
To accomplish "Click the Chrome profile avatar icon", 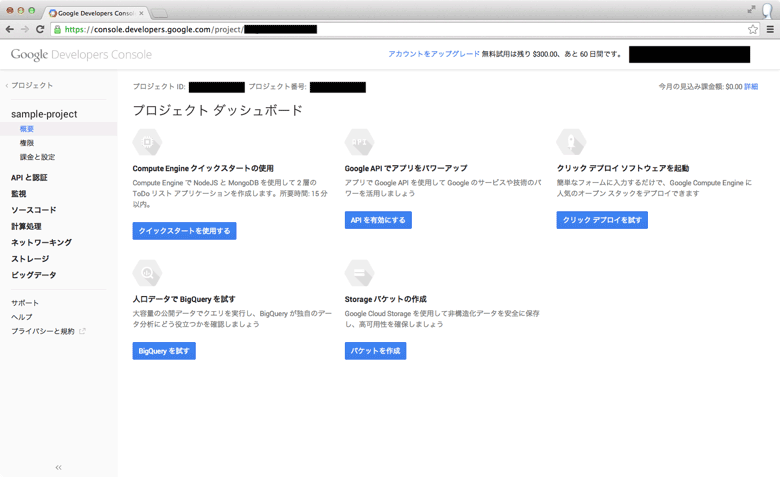I will 769,10.
